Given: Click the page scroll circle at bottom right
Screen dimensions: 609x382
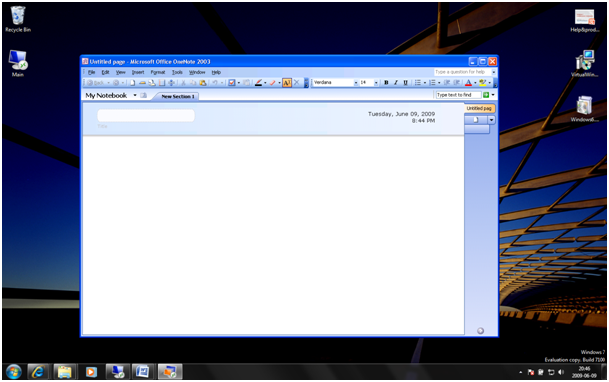Looking at the screenshot, I should pos(480,331).
